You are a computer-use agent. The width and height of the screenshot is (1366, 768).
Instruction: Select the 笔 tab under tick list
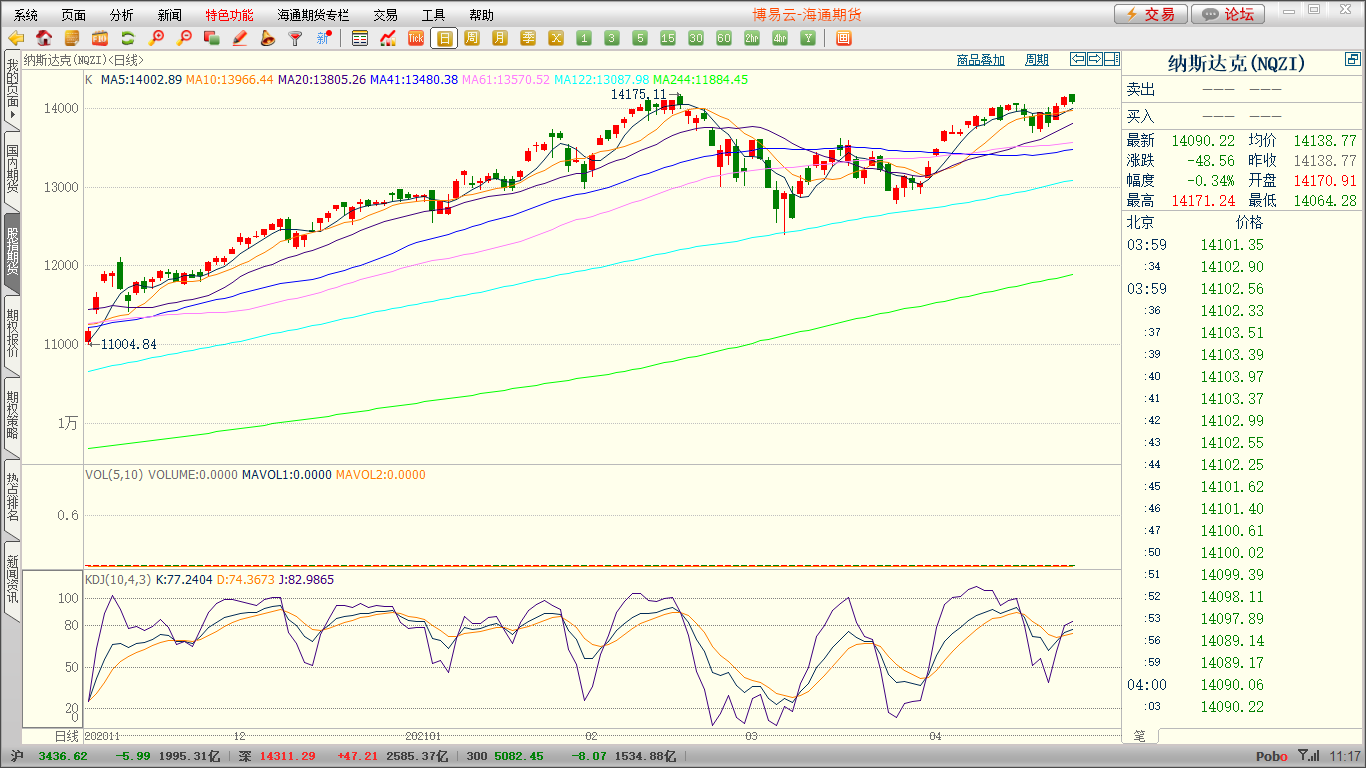[x=1140, y=736]
